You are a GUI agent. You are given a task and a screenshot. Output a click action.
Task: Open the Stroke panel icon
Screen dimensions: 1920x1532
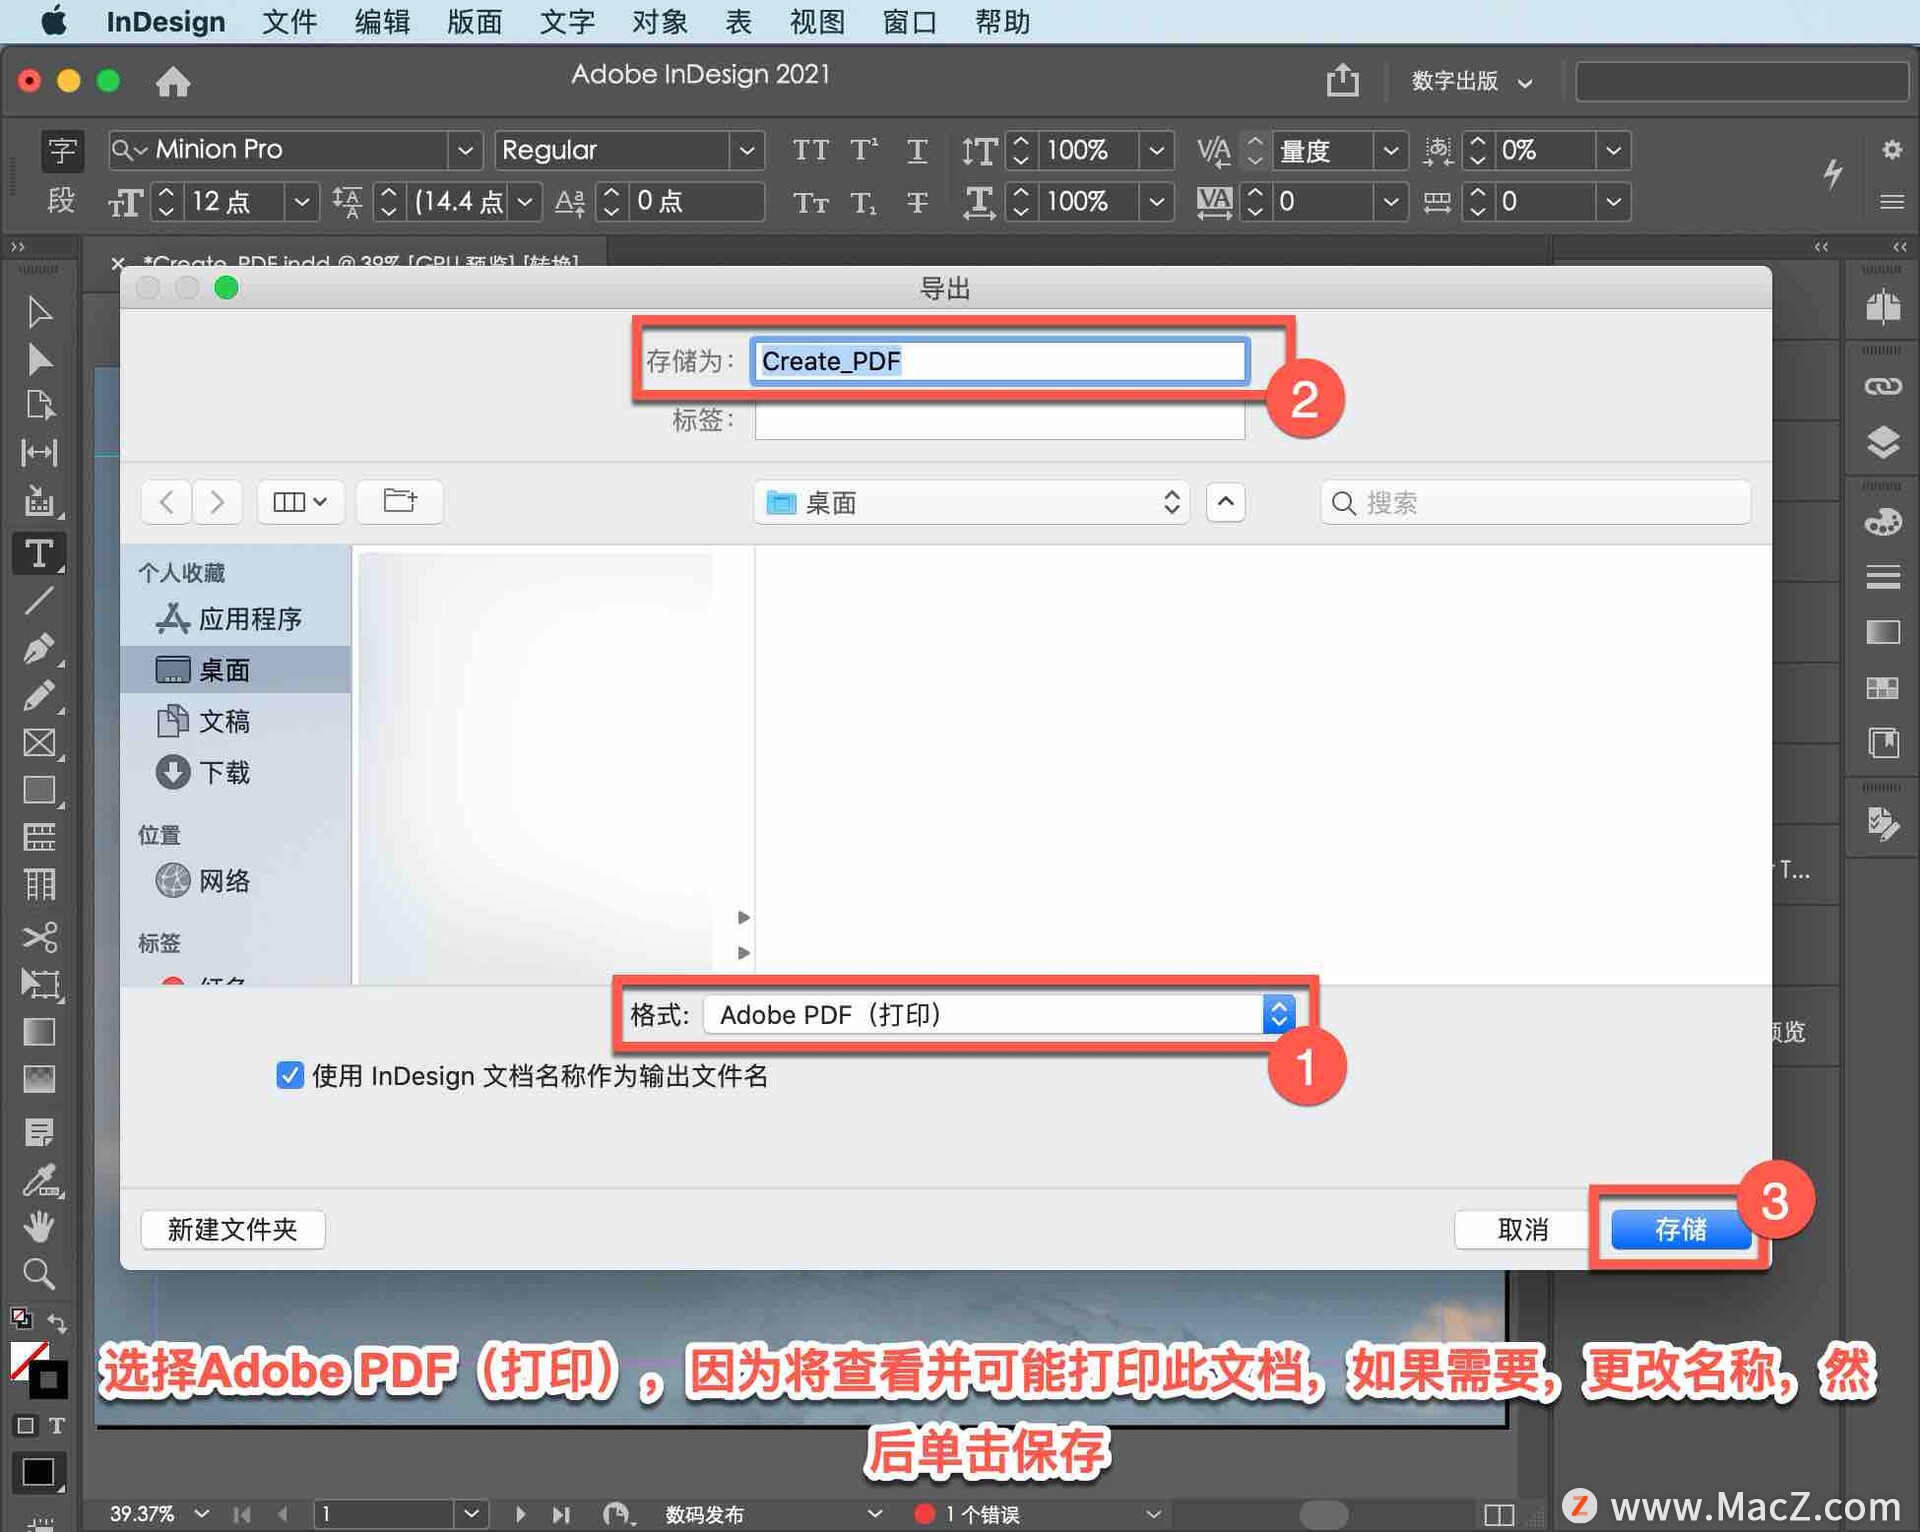click(1883, 577)
